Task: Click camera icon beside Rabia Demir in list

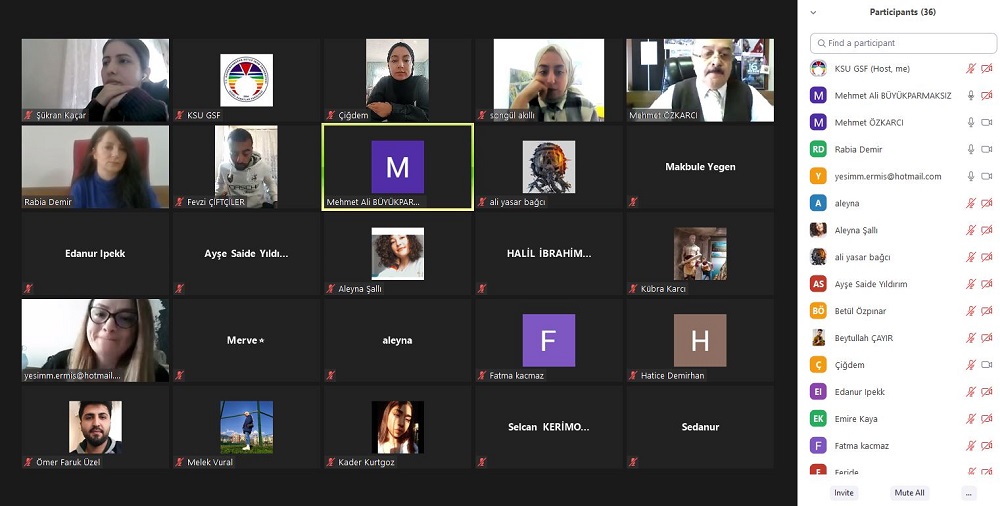Action: [987, 150]
